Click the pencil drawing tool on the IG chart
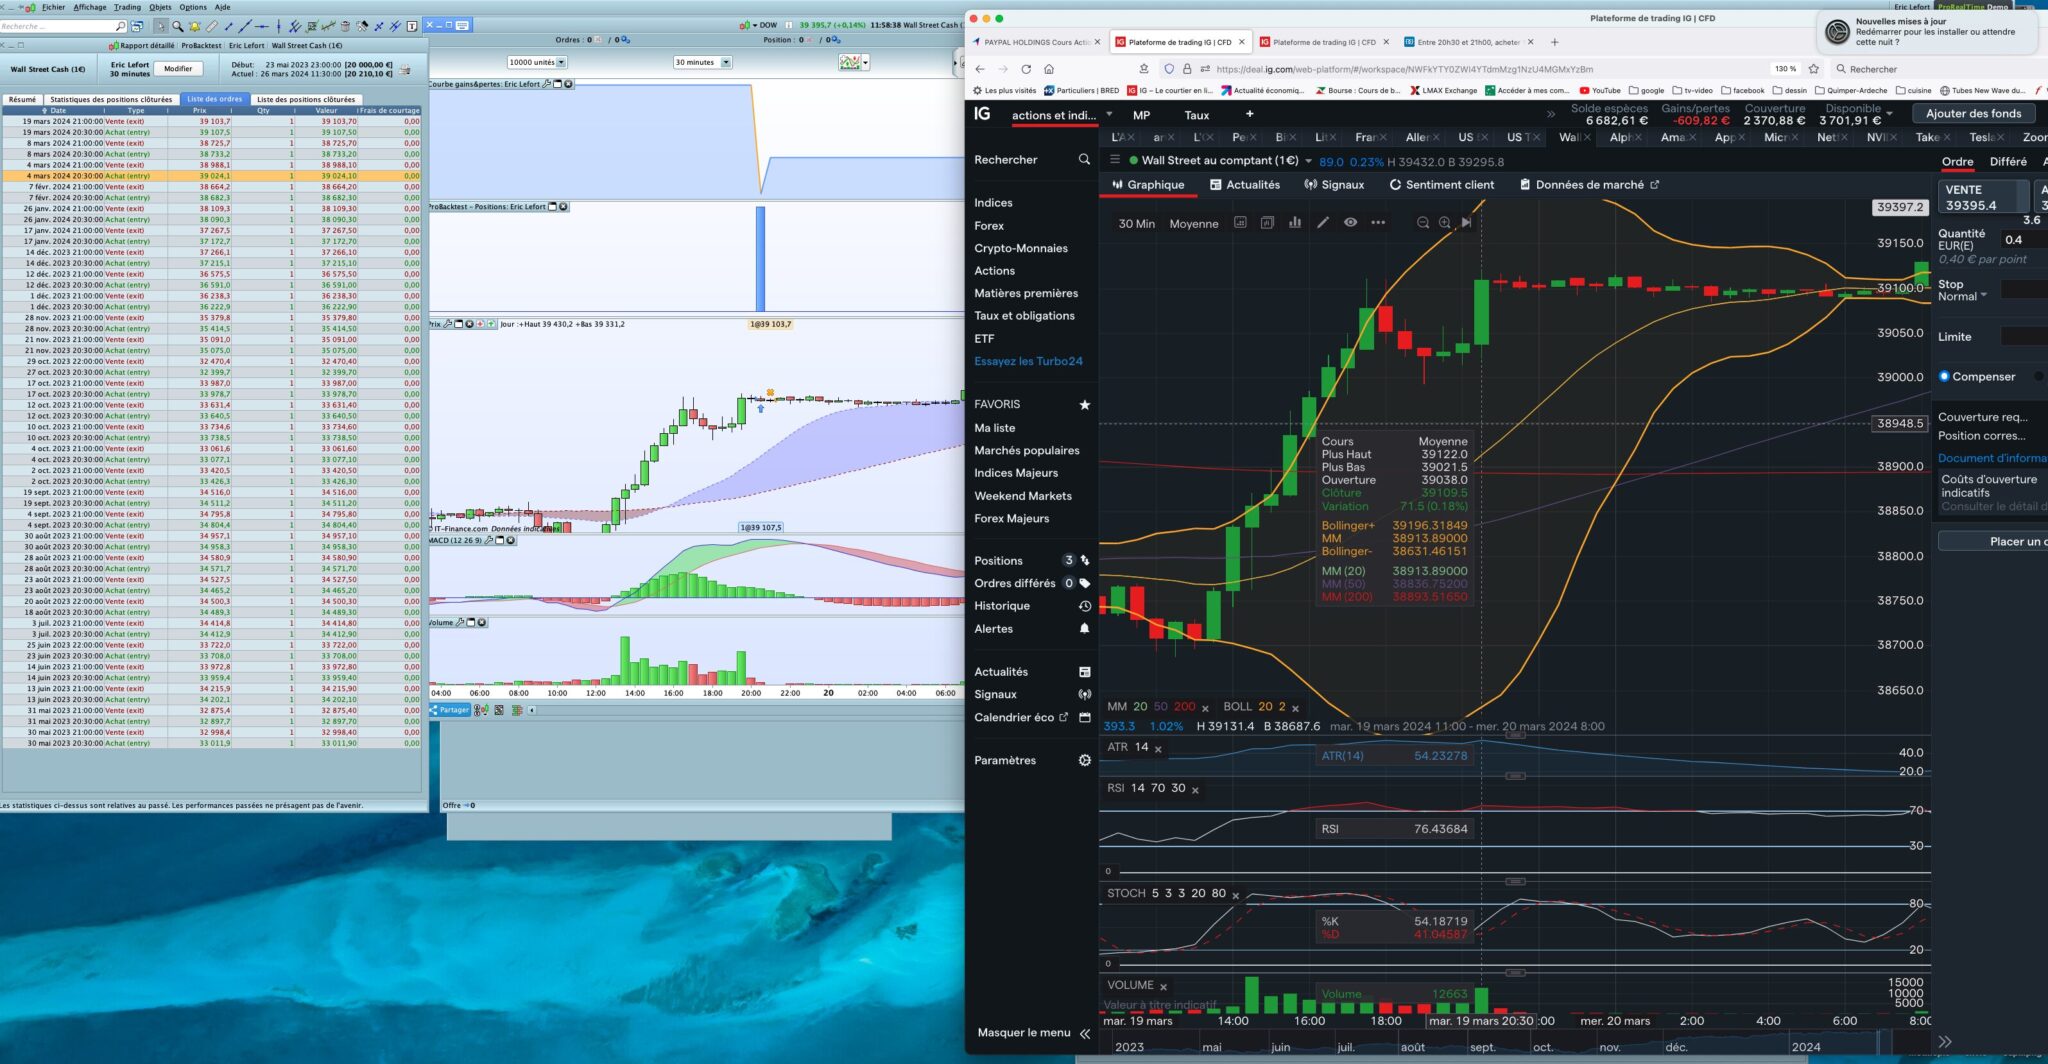 (1322, 223)
